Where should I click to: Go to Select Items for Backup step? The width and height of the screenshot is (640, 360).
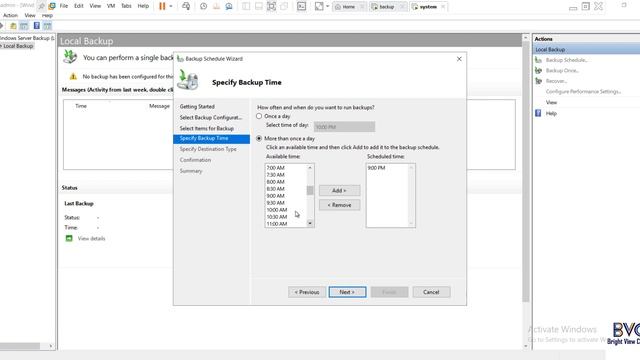[207, 129]
